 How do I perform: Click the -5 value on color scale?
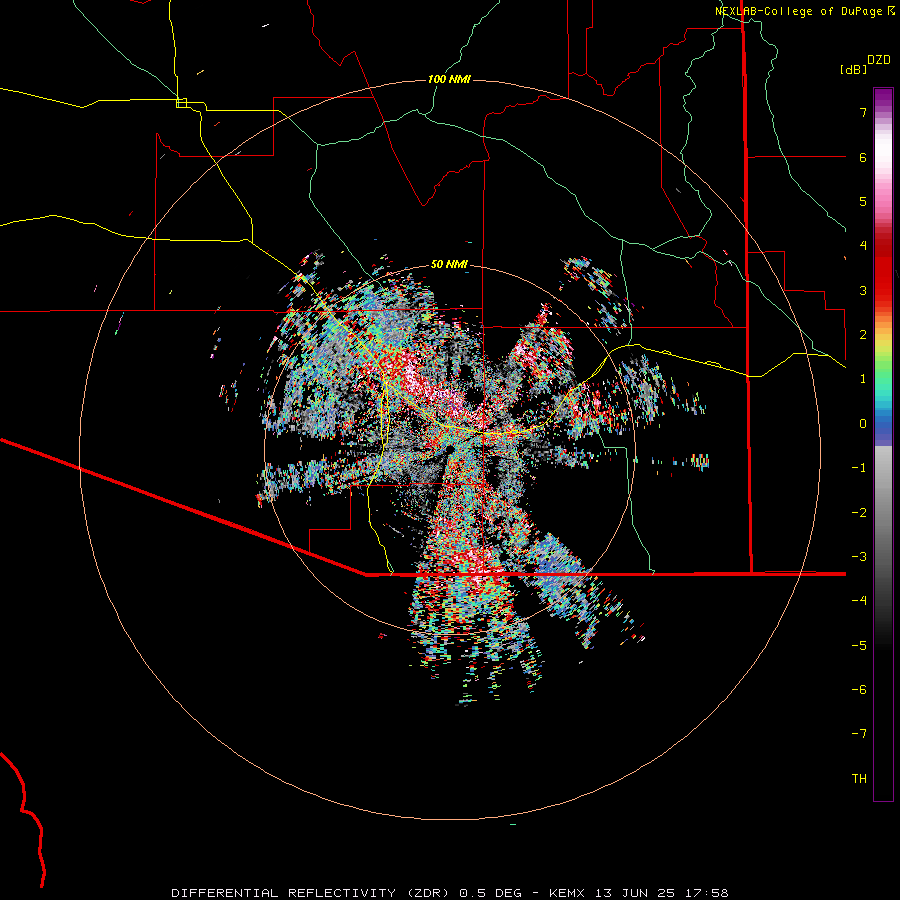point(859,646)
